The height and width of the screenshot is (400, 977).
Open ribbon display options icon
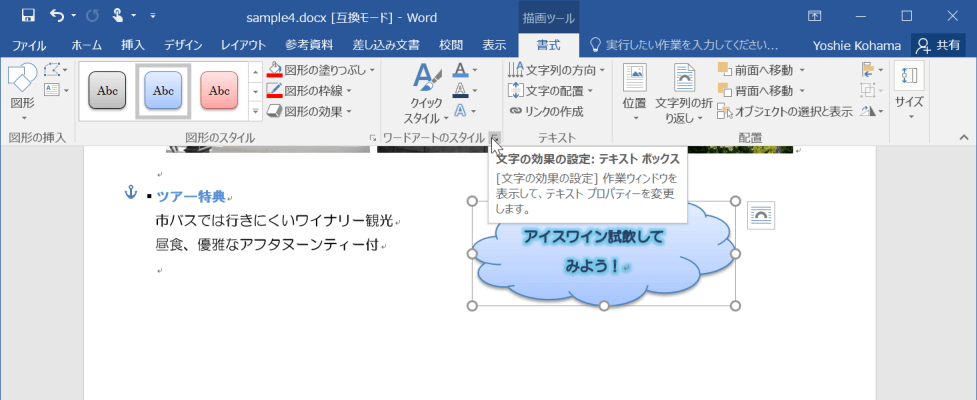coord(814,16)
